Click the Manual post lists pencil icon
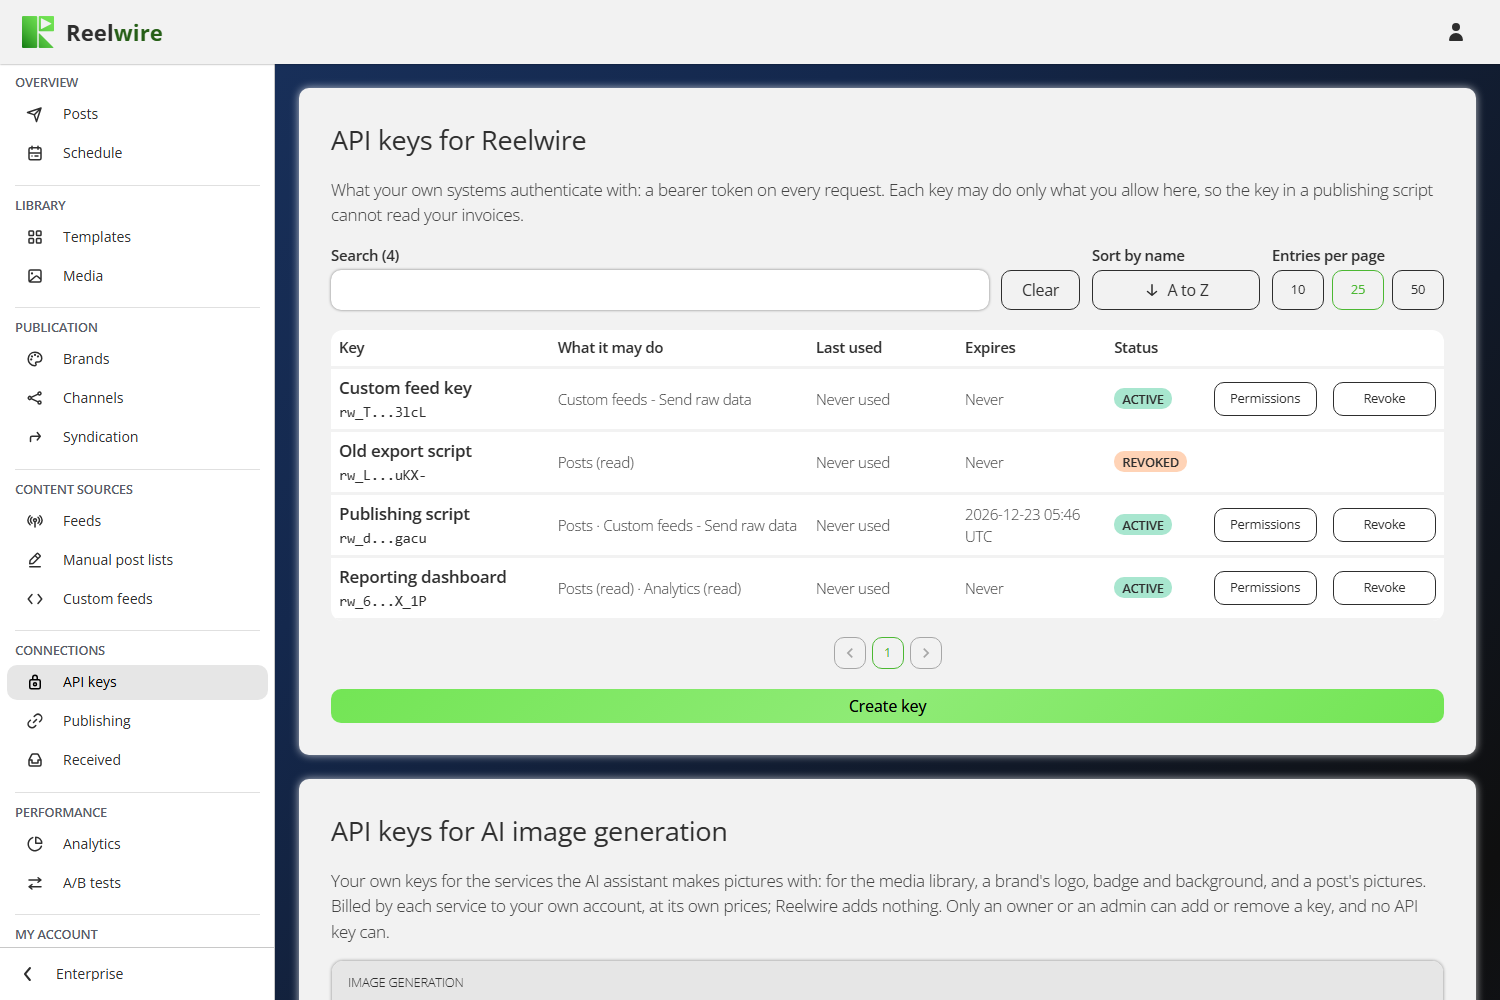 pos(35,560)
